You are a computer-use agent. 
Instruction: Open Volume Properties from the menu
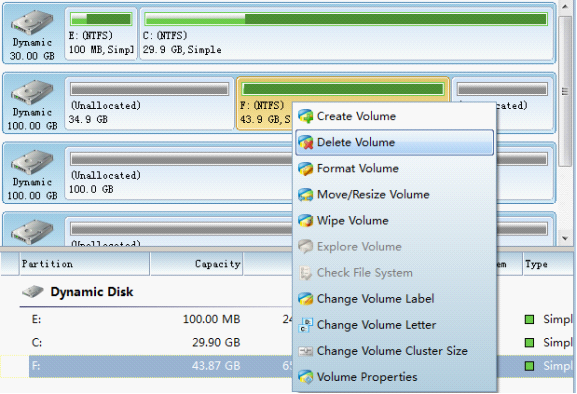(394, 377)
